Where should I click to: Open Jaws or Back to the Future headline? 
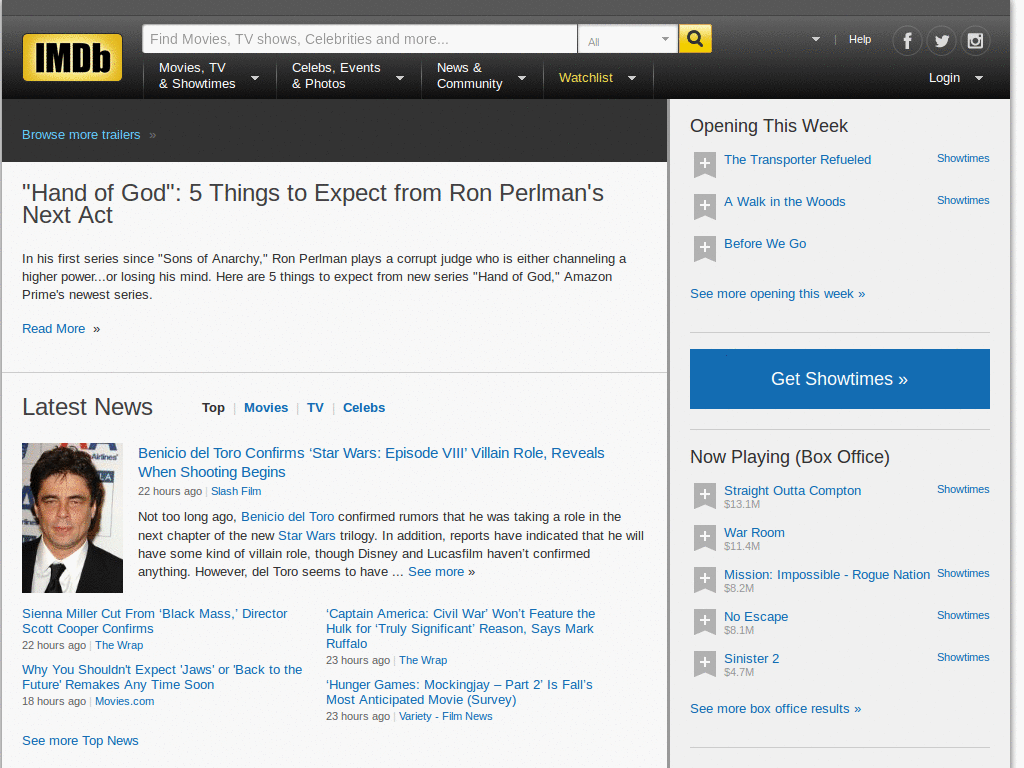pyautogui.click(x=162, y=677)
